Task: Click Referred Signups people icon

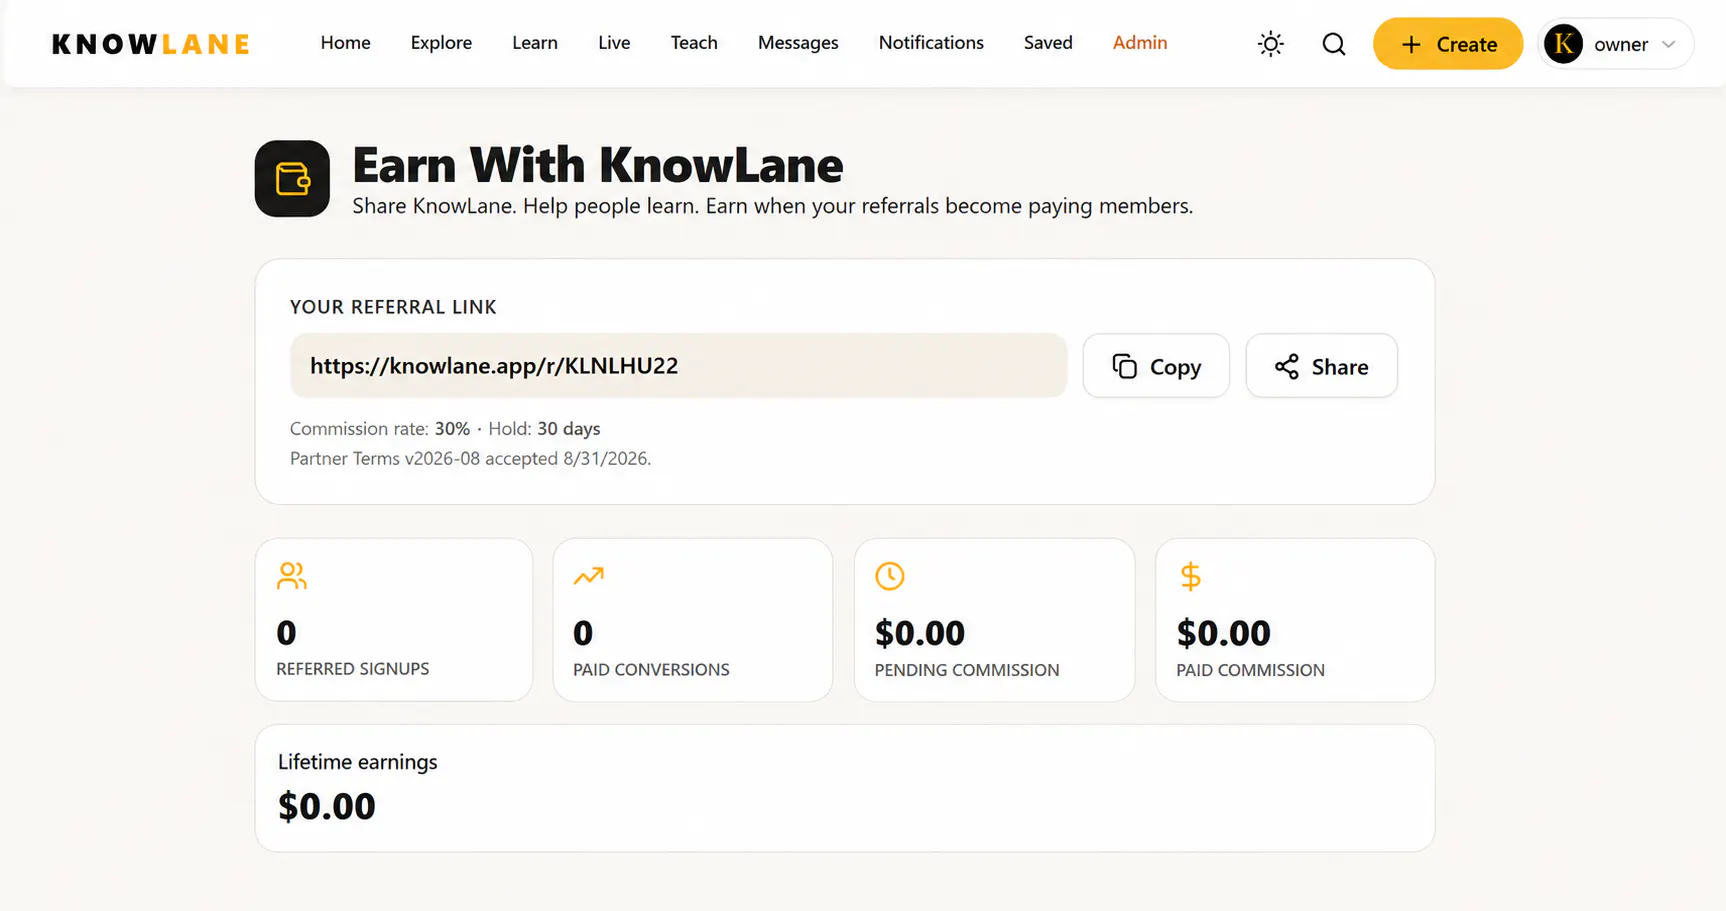Action: [292, 576]
